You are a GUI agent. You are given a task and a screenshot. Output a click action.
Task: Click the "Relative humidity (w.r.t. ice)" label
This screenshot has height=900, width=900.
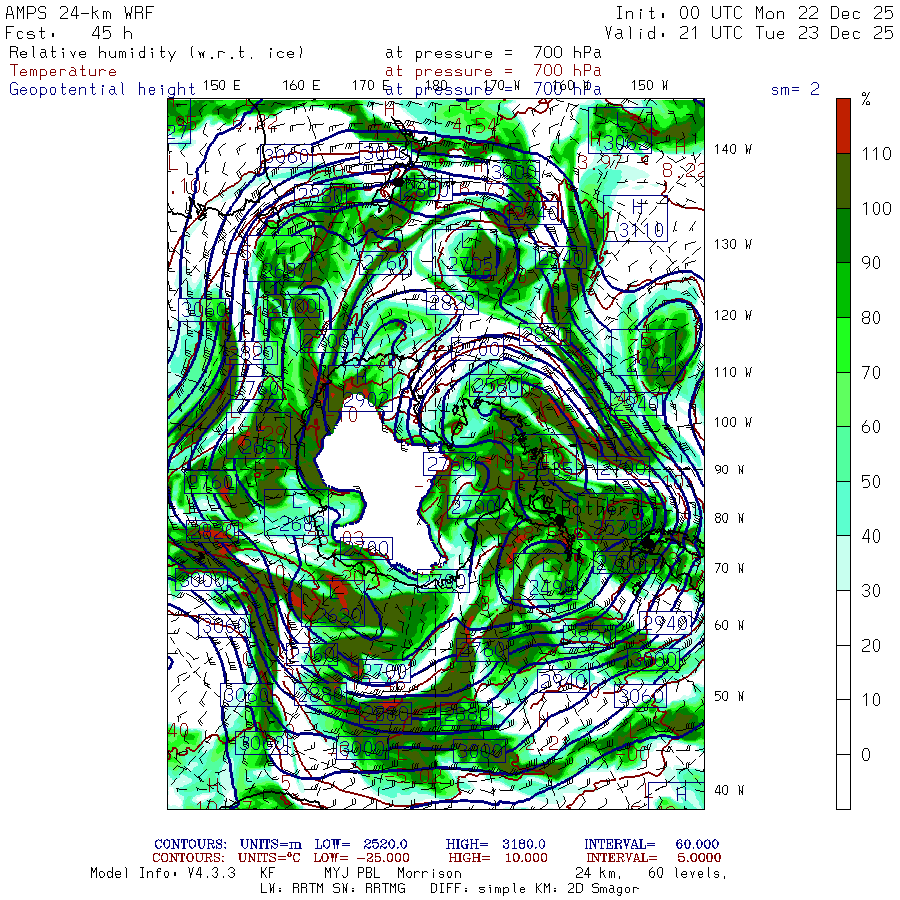(x=156, y=53)
